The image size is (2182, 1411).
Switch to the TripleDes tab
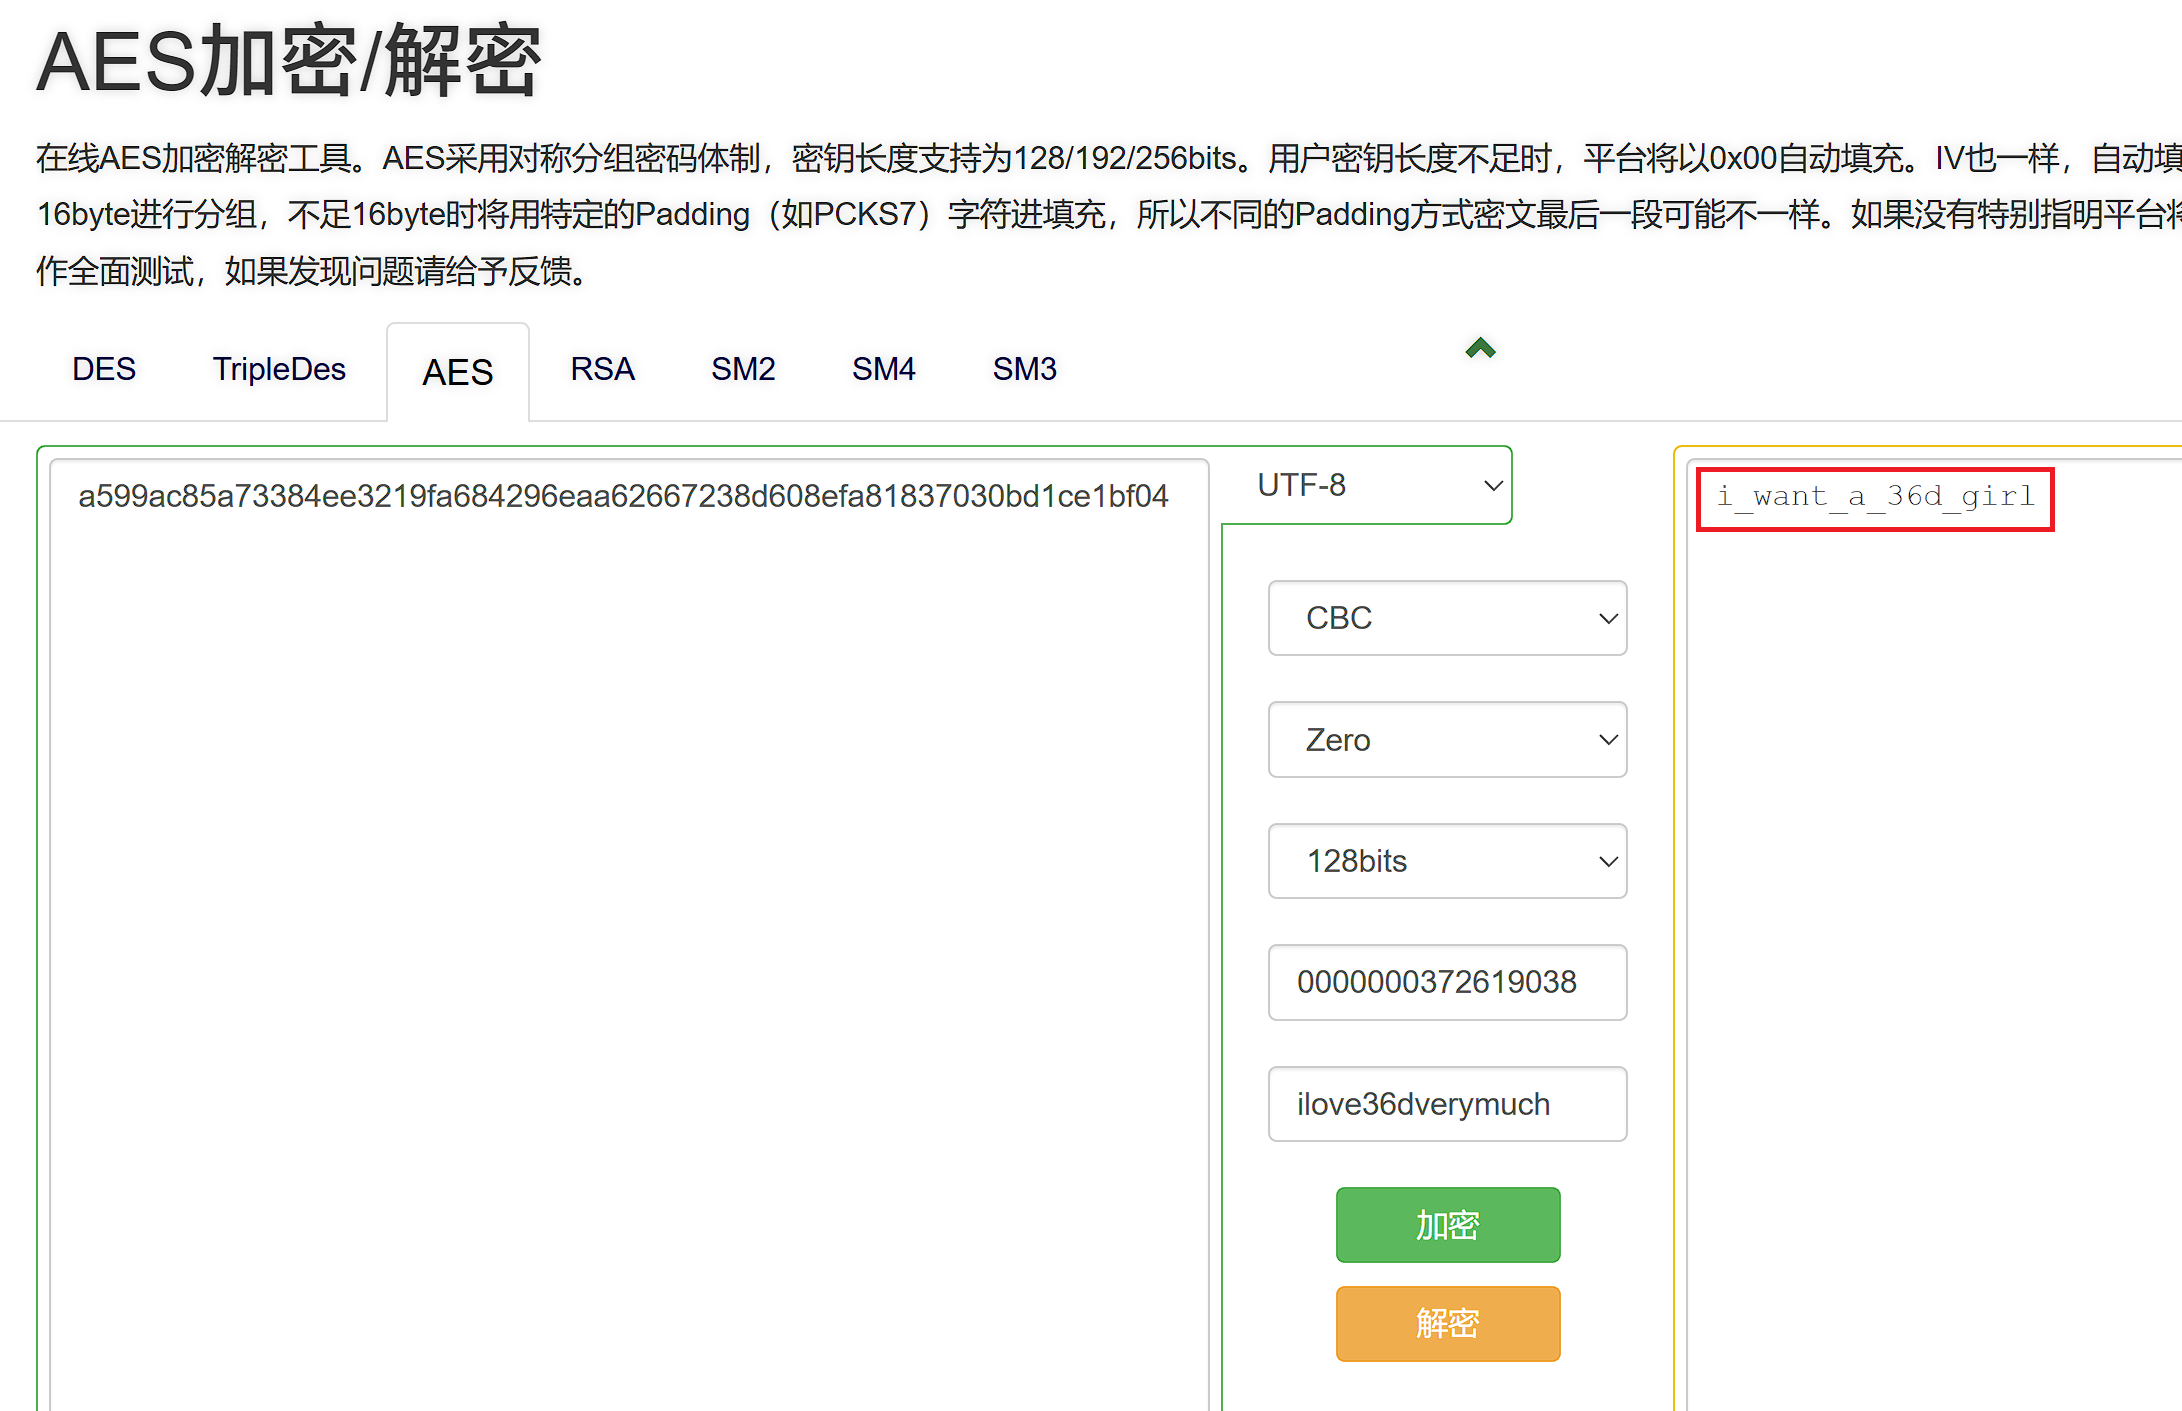(x=279, y=369)
